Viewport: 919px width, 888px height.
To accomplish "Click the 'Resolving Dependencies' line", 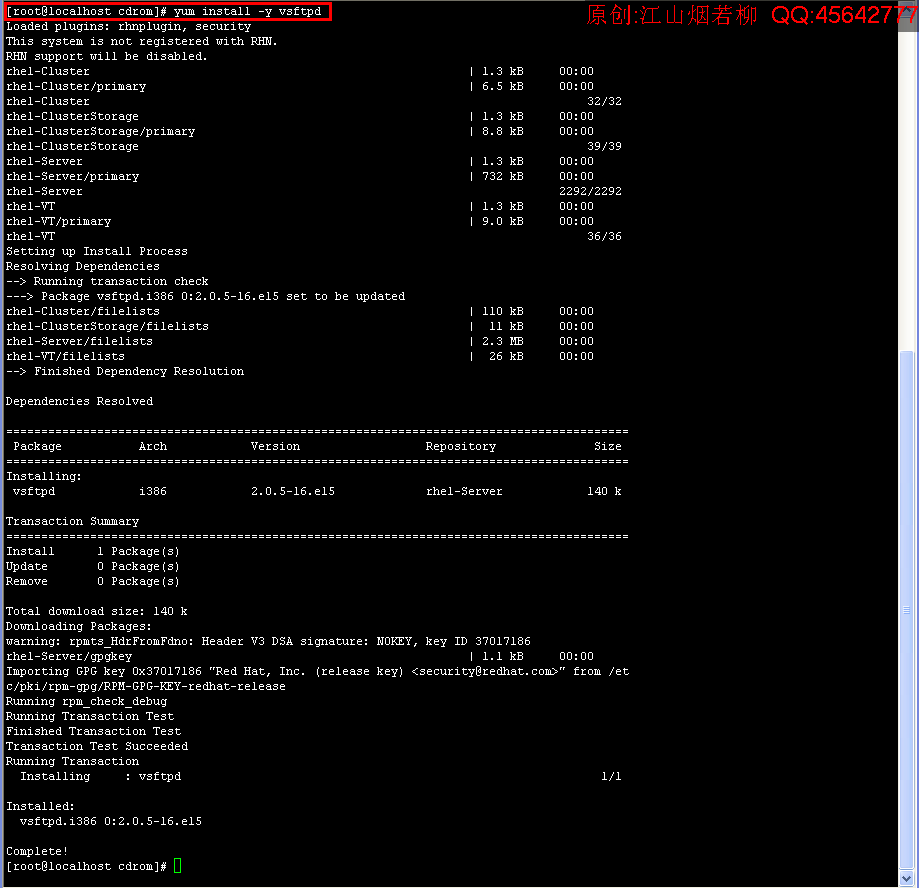I will click(x=83, y=266).
